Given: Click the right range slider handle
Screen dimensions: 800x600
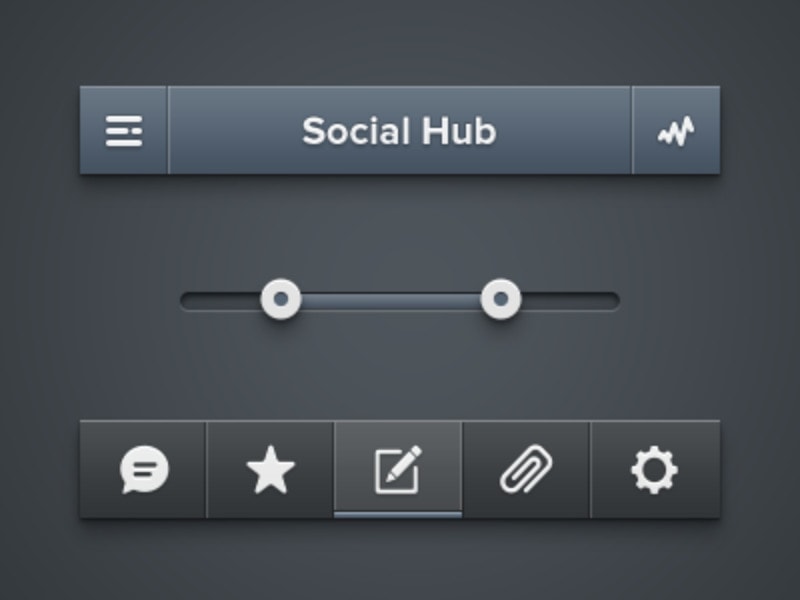Looking at the screenshot, I should (x=501, y=299).
